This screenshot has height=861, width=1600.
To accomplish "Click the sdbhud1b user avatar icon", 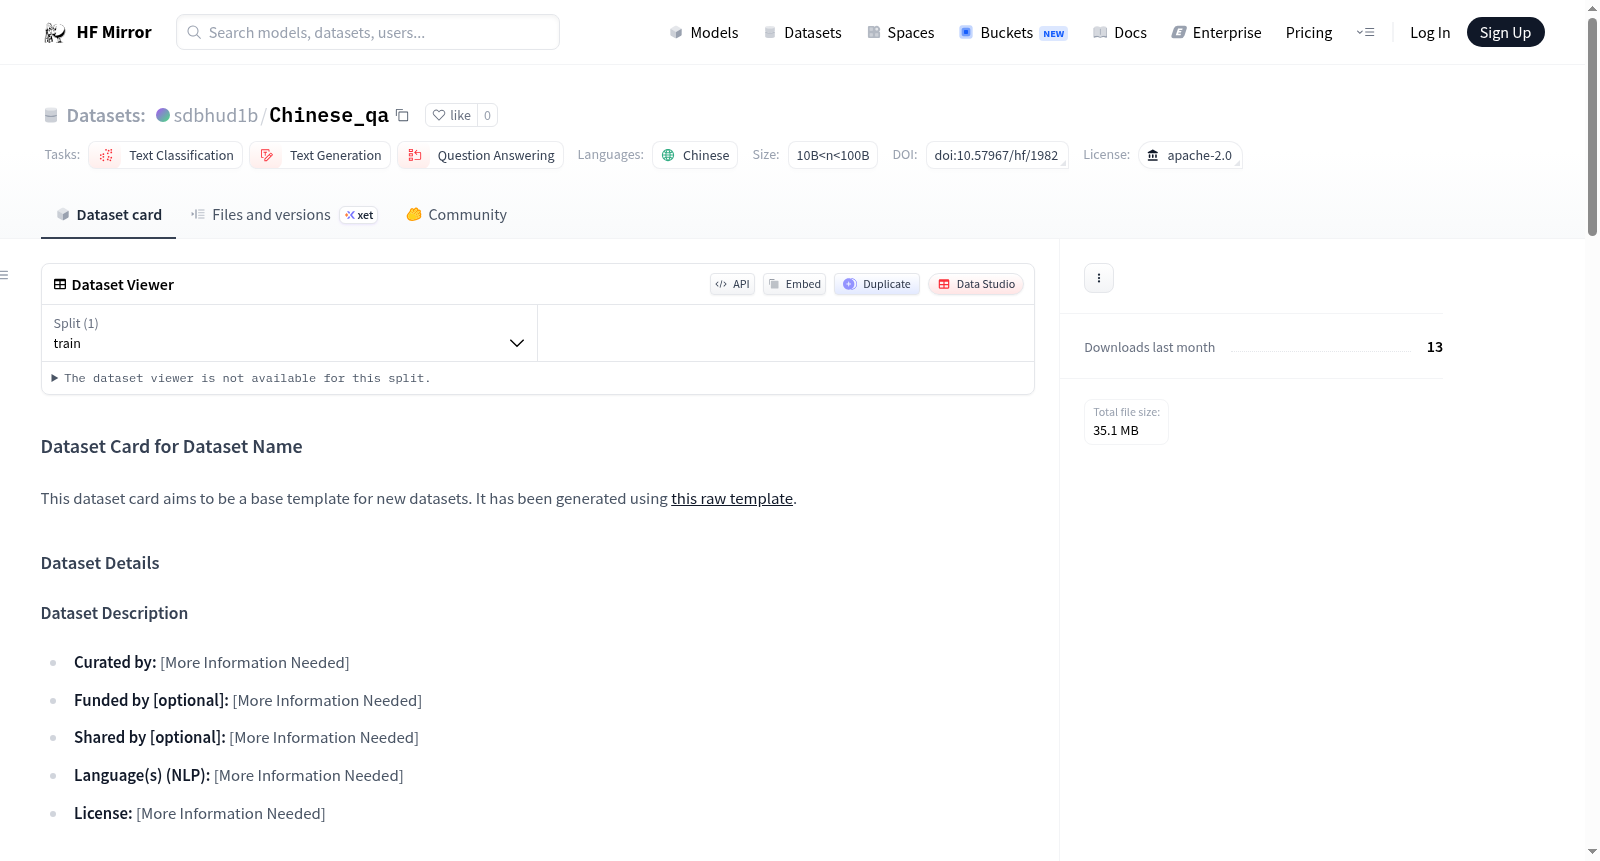I will tap(163, 115).
